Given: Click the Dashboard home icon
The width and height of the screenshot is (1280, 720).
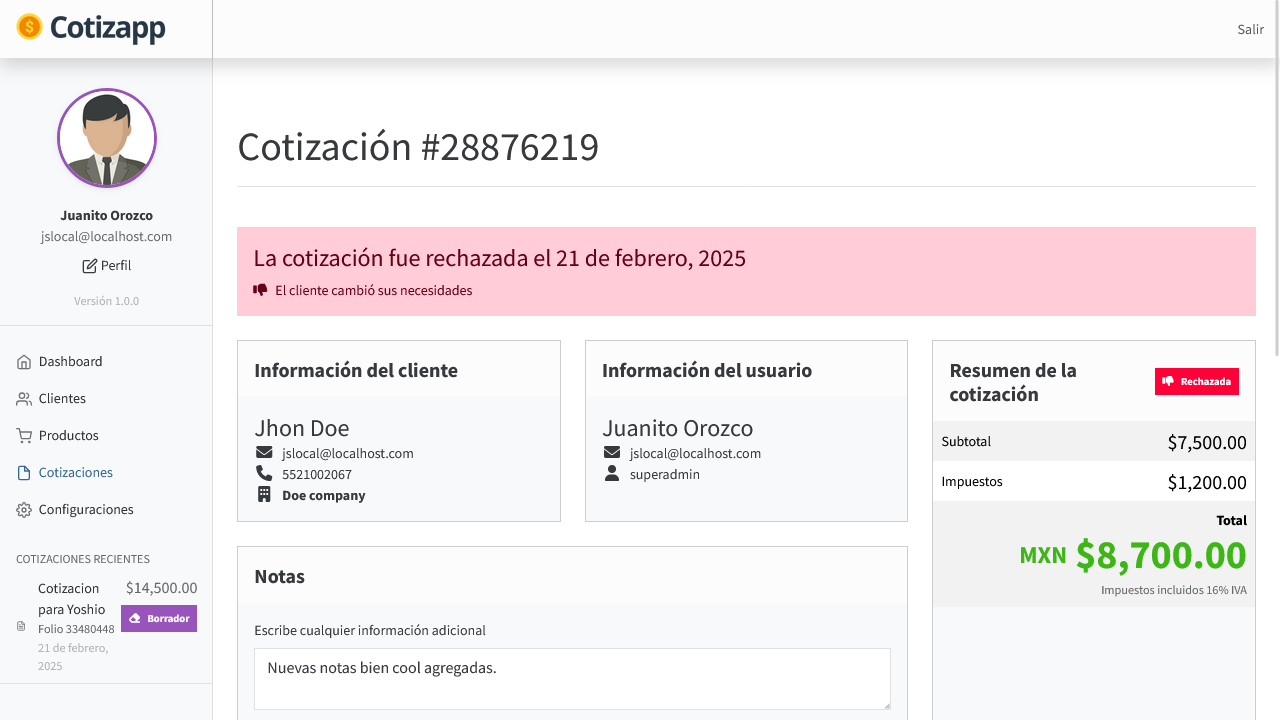Looking at the screenshot, I should [x=24, y=362].
